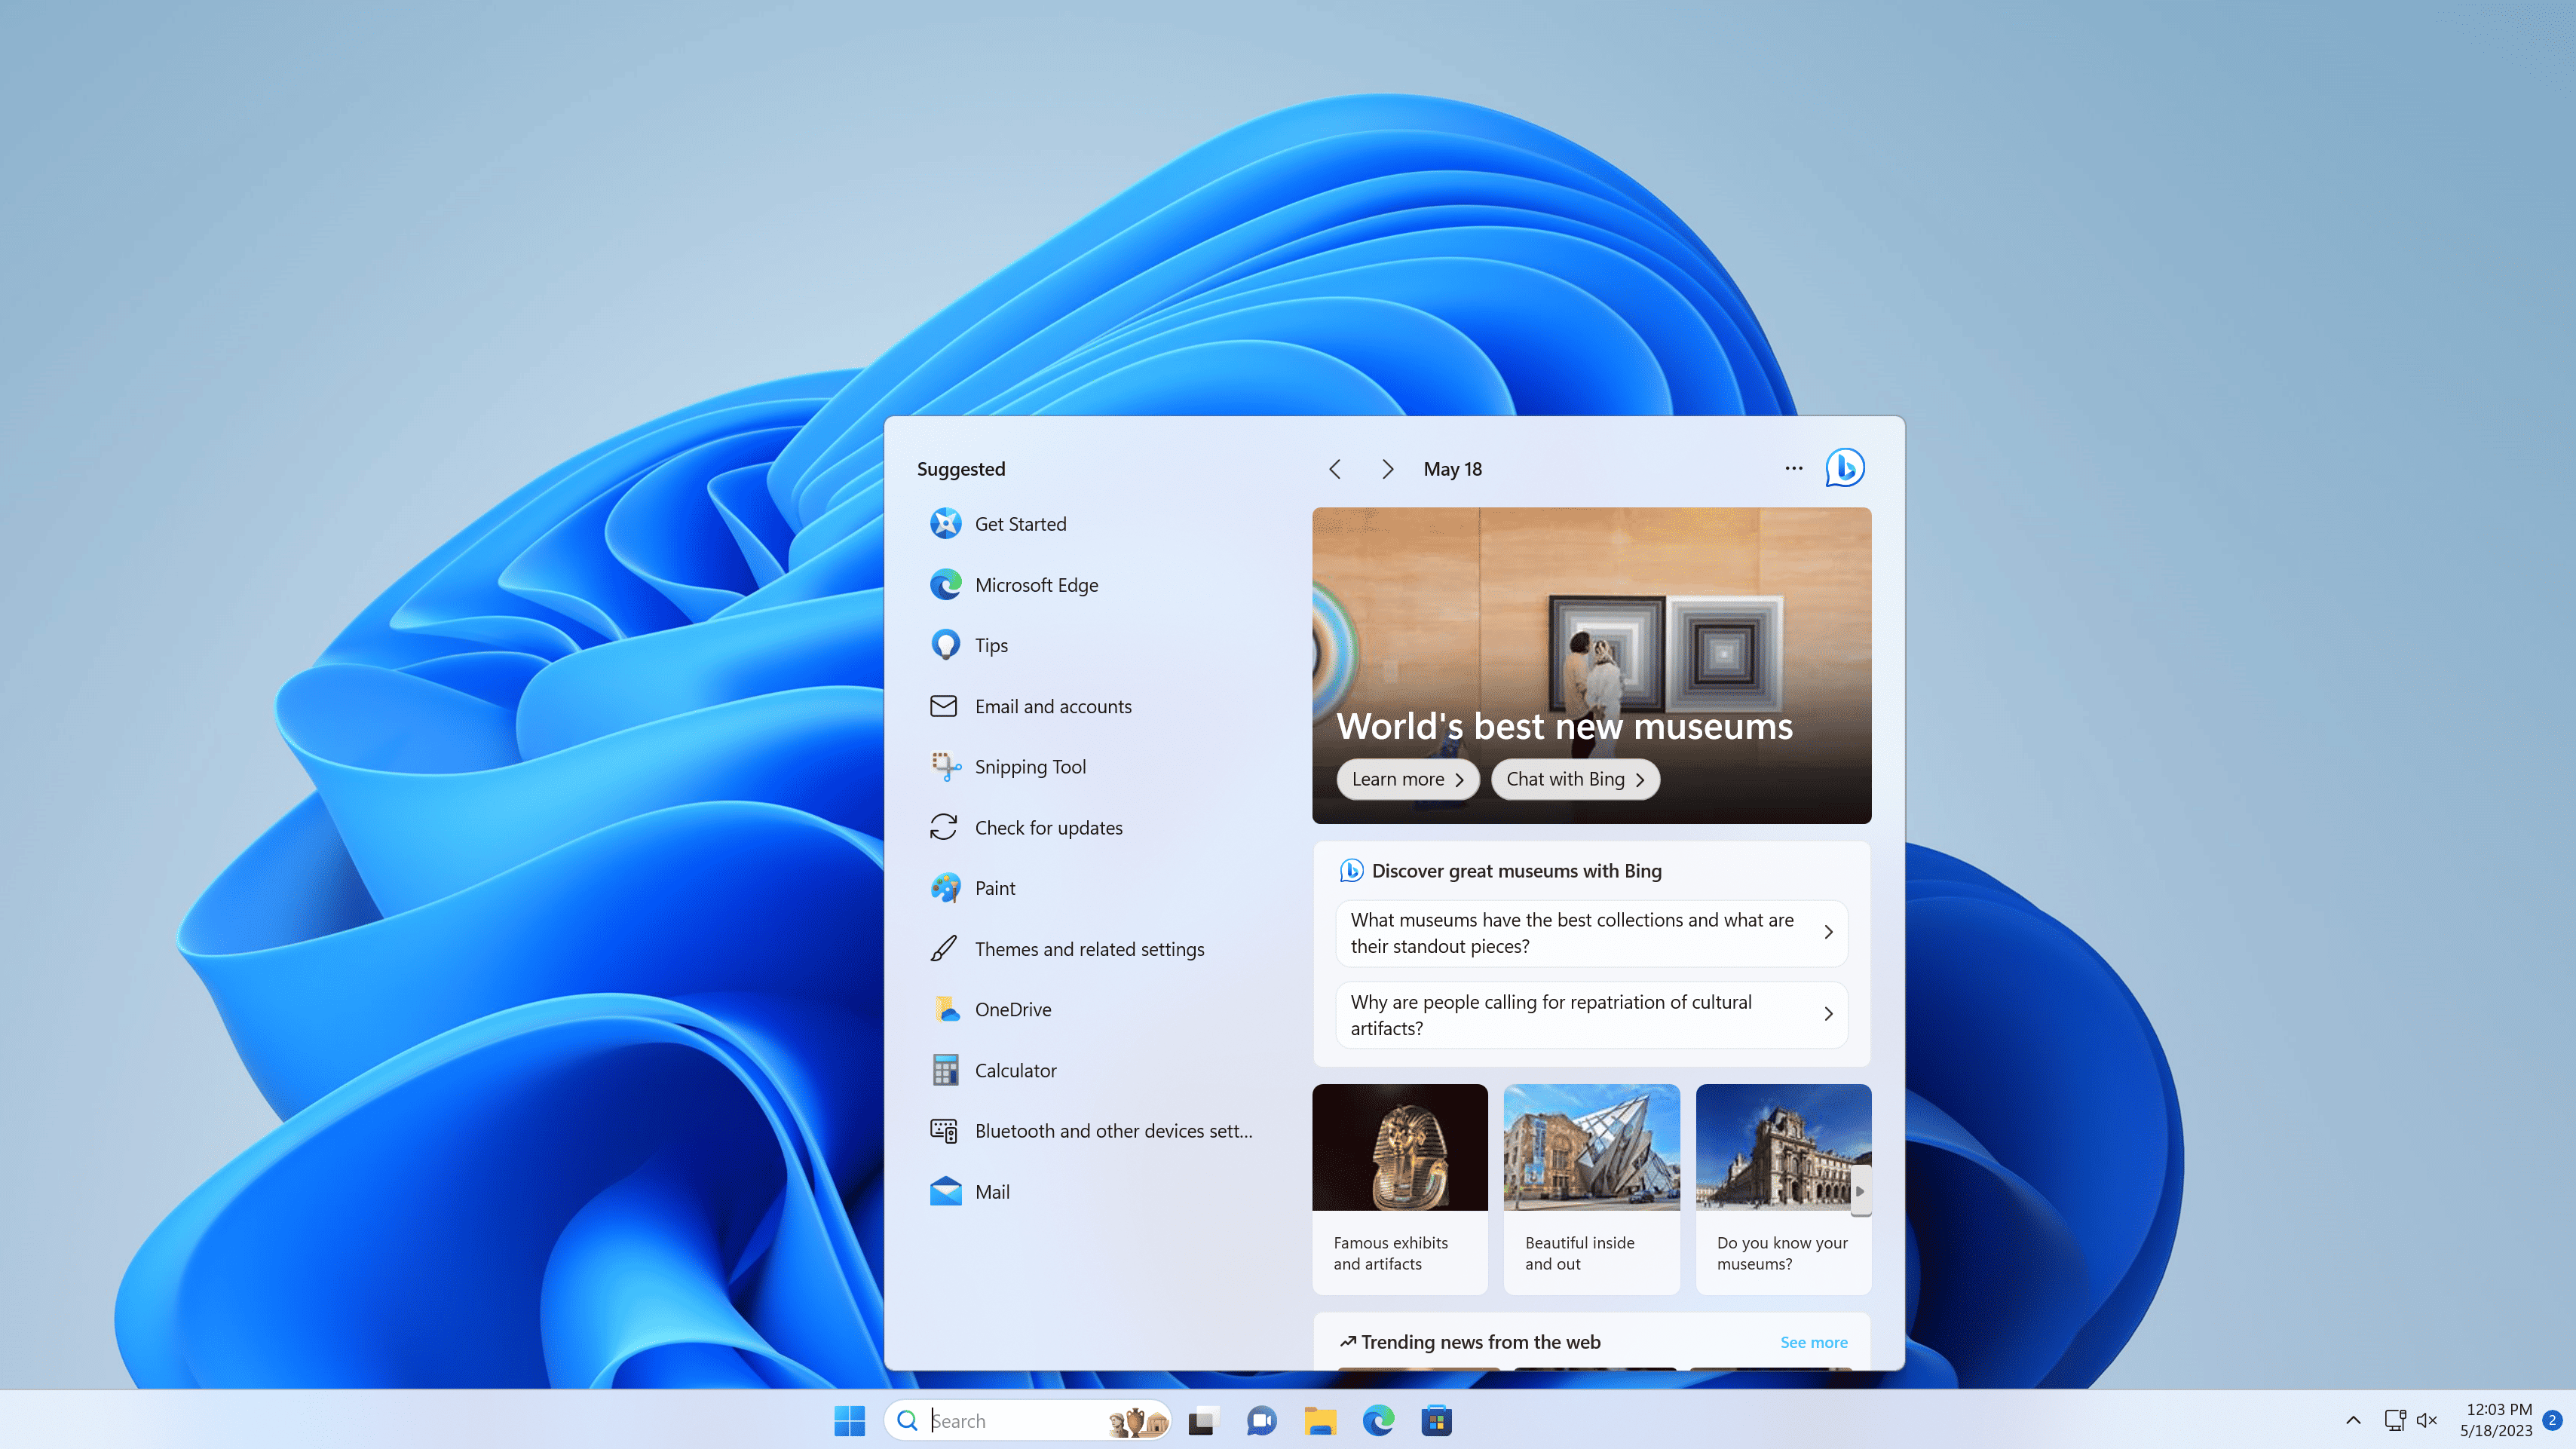This screenshot has height=1449, width=2576.
Task: Open the Tips lightbulb icon
Action: (945, 645)
